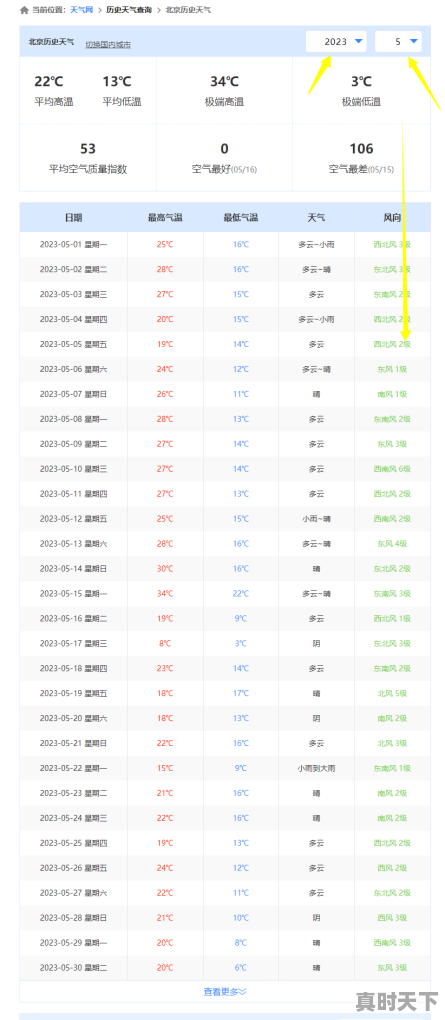Click 东风 1级 in the 2023-05-06 row
Viewport: 445px width, 1020px height.
pos(392,369)
